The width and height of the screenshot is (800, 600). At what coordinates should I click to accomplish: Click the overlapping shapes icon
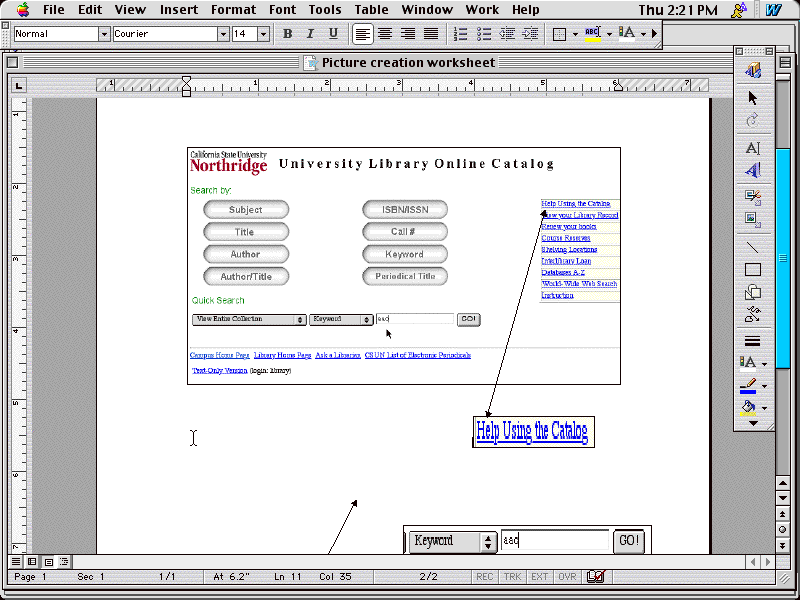[x=753, y=292]
